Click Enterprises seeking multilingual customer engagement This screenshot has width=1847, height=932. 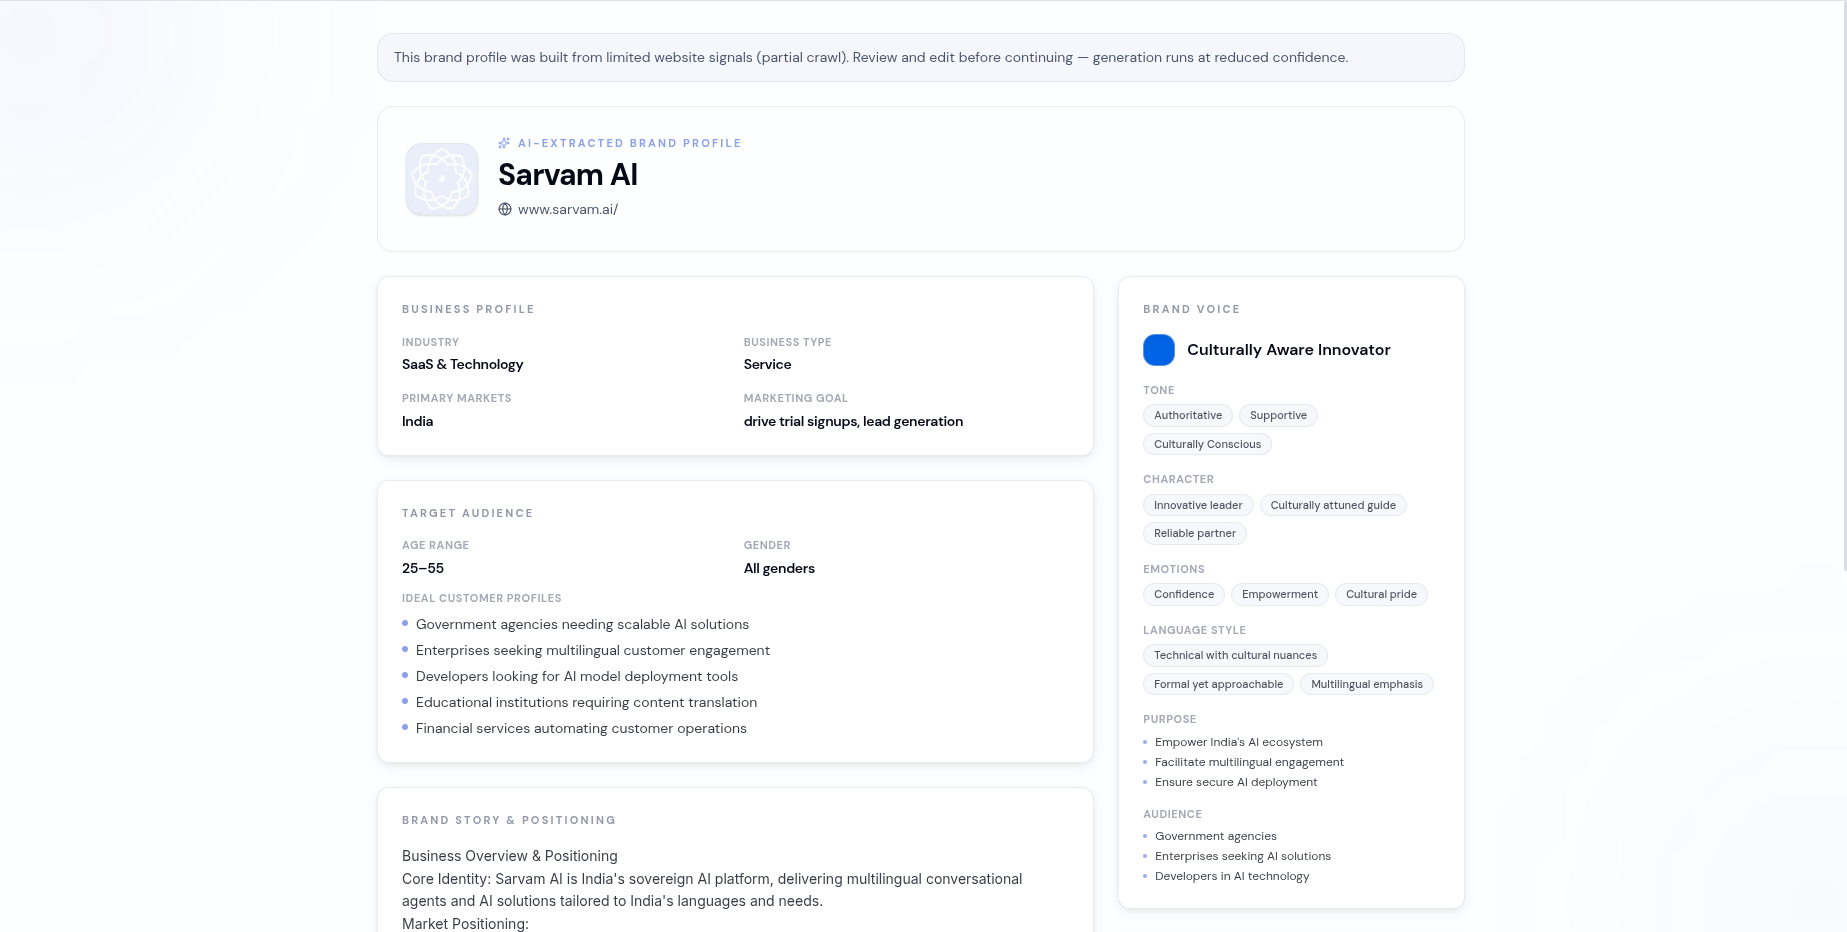pos(593,651)
